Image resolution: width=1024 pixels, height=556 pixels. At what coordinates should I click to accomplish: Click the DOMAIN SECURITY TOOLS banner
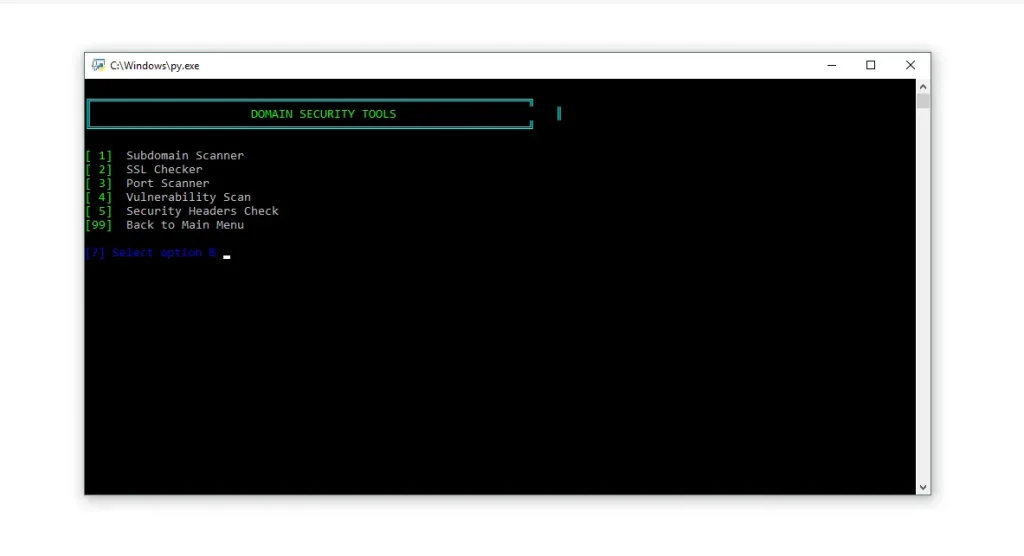(323, 114)
